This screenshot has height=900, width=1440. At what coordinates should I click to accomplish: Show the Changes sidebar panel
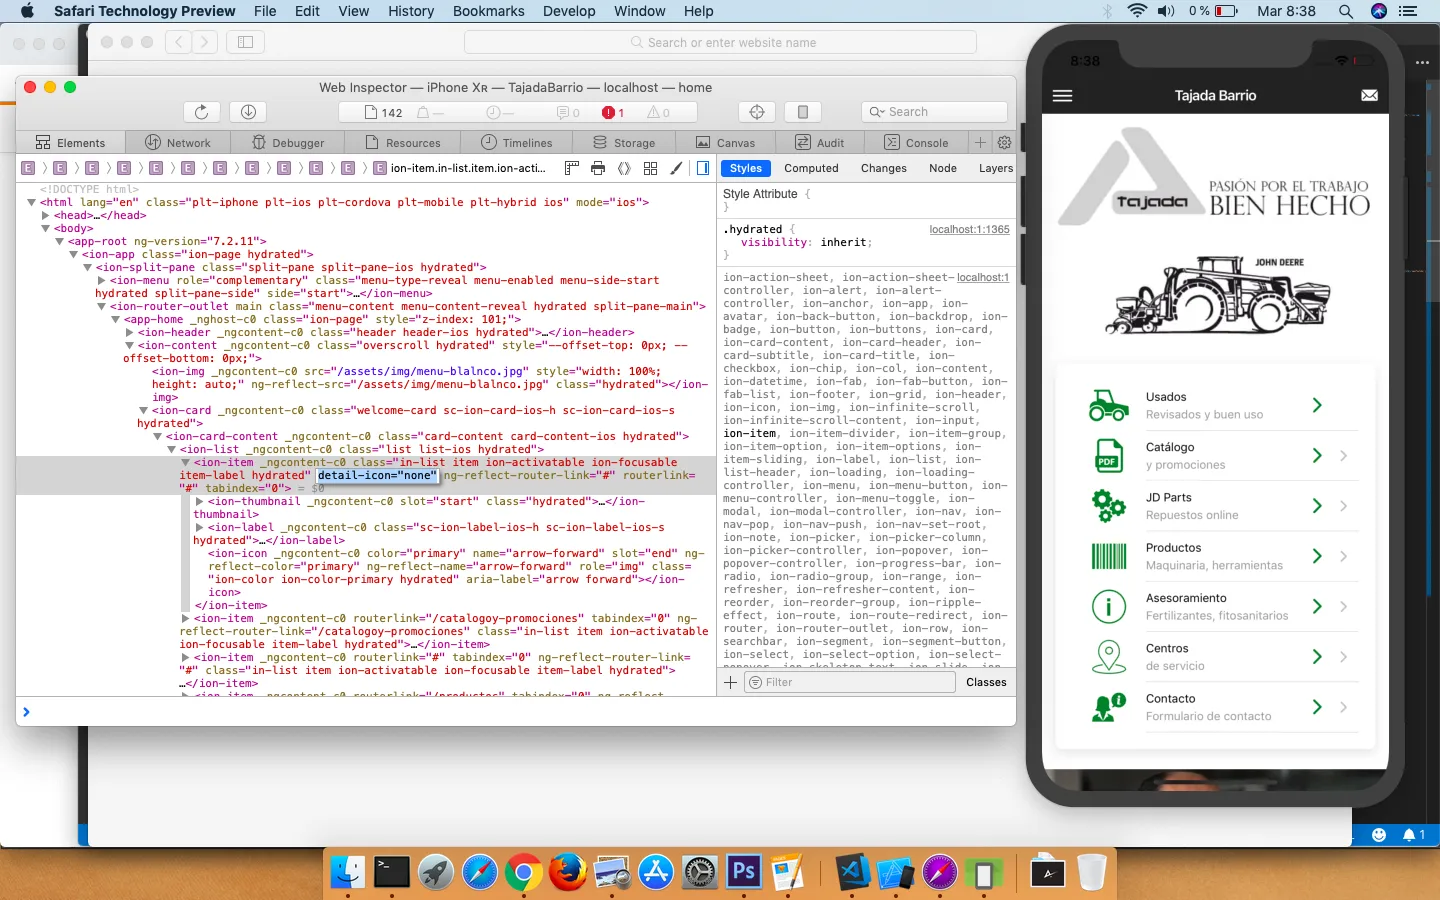pos(884,168)
